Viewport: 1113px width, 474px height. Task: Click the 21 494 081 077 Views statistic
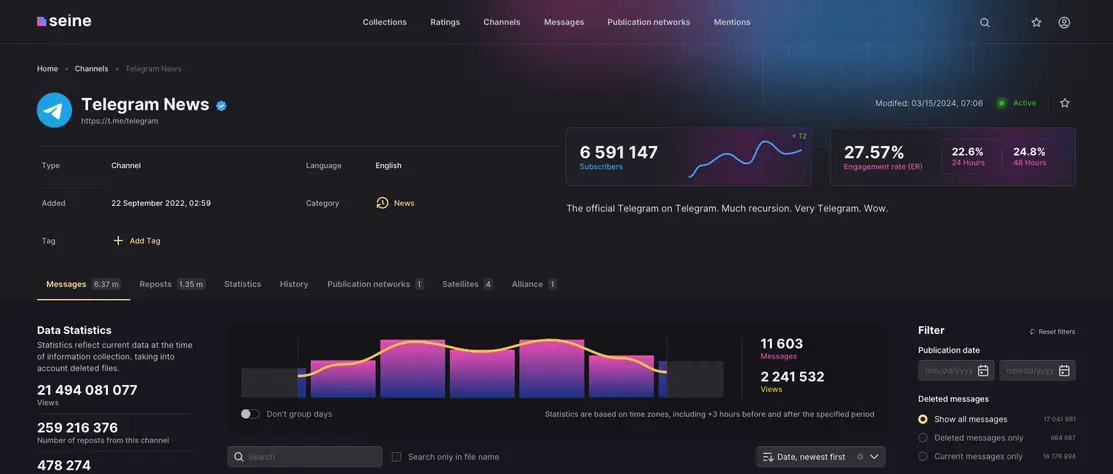point(87,390)
